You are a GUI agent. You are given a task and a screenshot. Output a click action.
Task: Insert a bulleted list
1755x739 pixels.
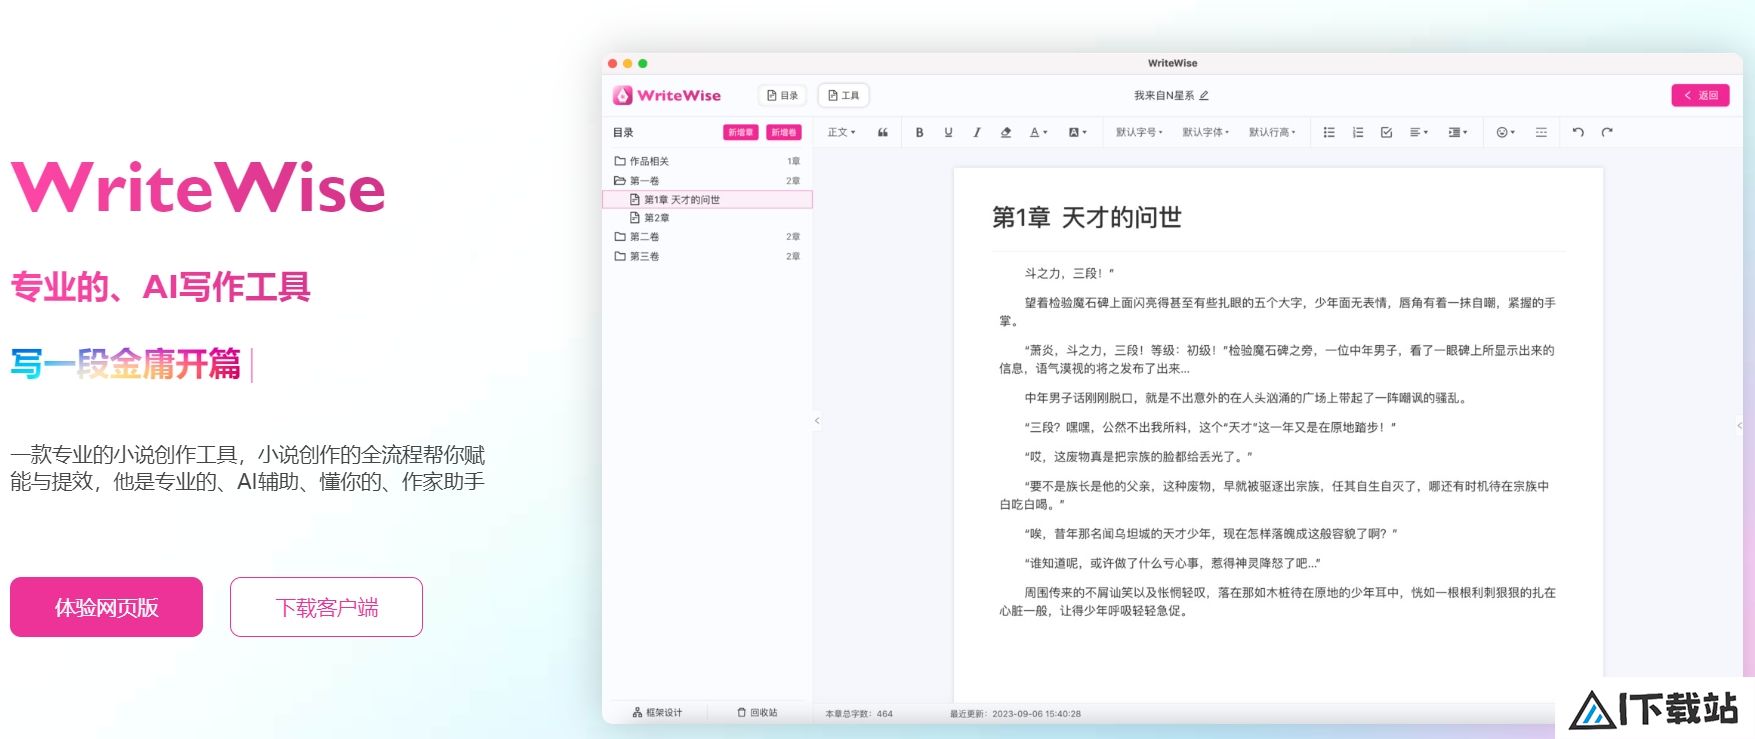pyautogui.click(x=1329, y=132)
